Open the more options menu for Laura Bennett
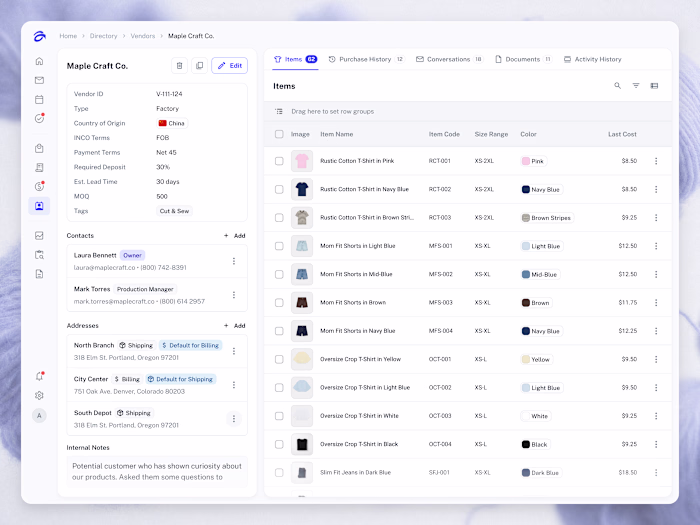Viewport: 700px width, 525px height. (x=233, y=261)
